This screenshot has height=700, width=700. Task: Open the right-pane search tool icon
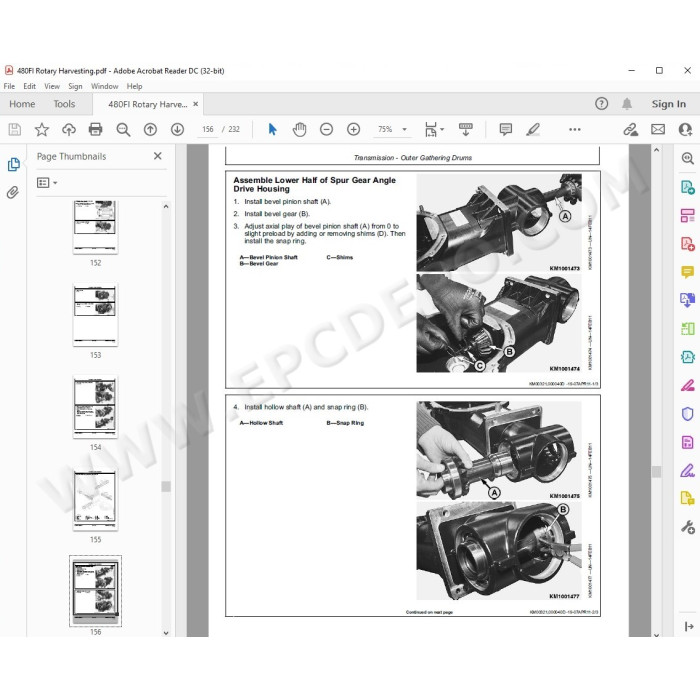pos(688,158)
